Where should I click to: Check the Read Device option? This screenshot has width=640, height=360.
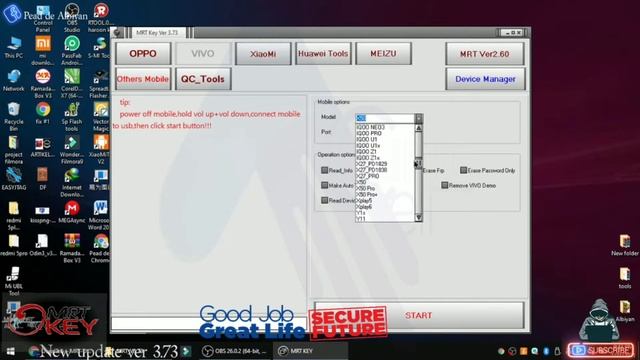pyautogui.click(x=324, y=200)
